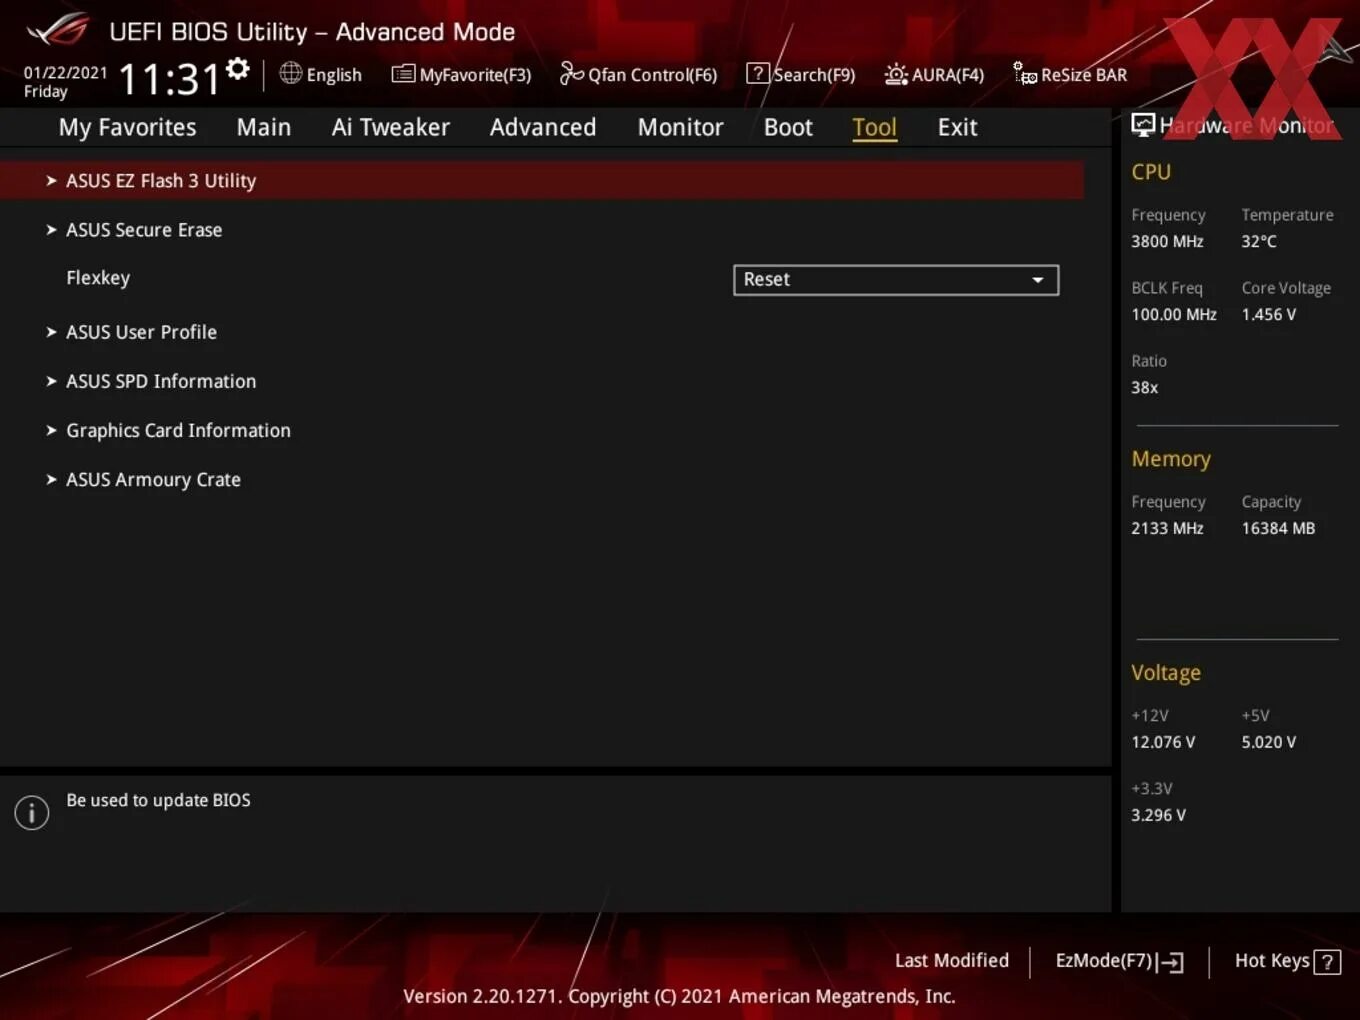Show Hot Keys help
The height and width of the screenshot is (1020, 1360).
(1288, 961)
